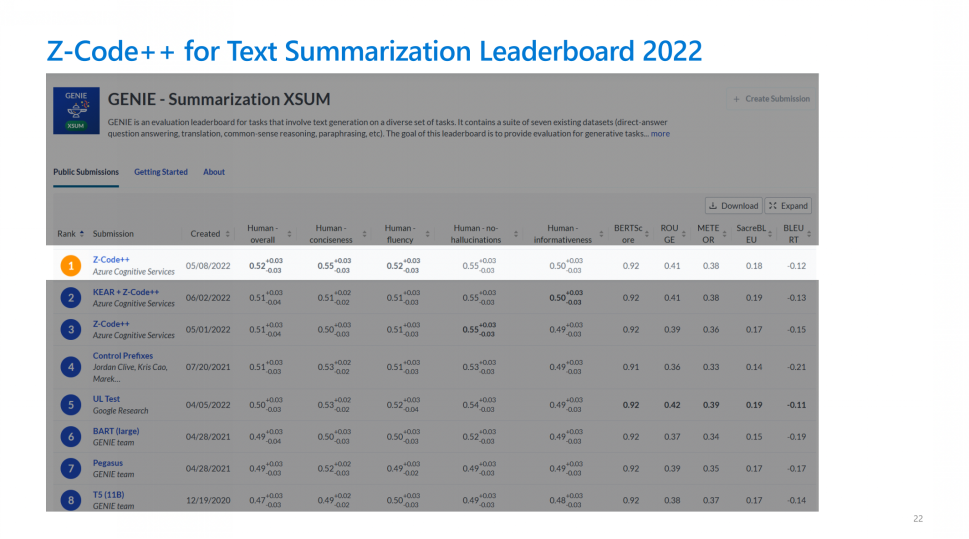
Task: Click the rank 5 badge for UL Test
Action: (70, 405)
